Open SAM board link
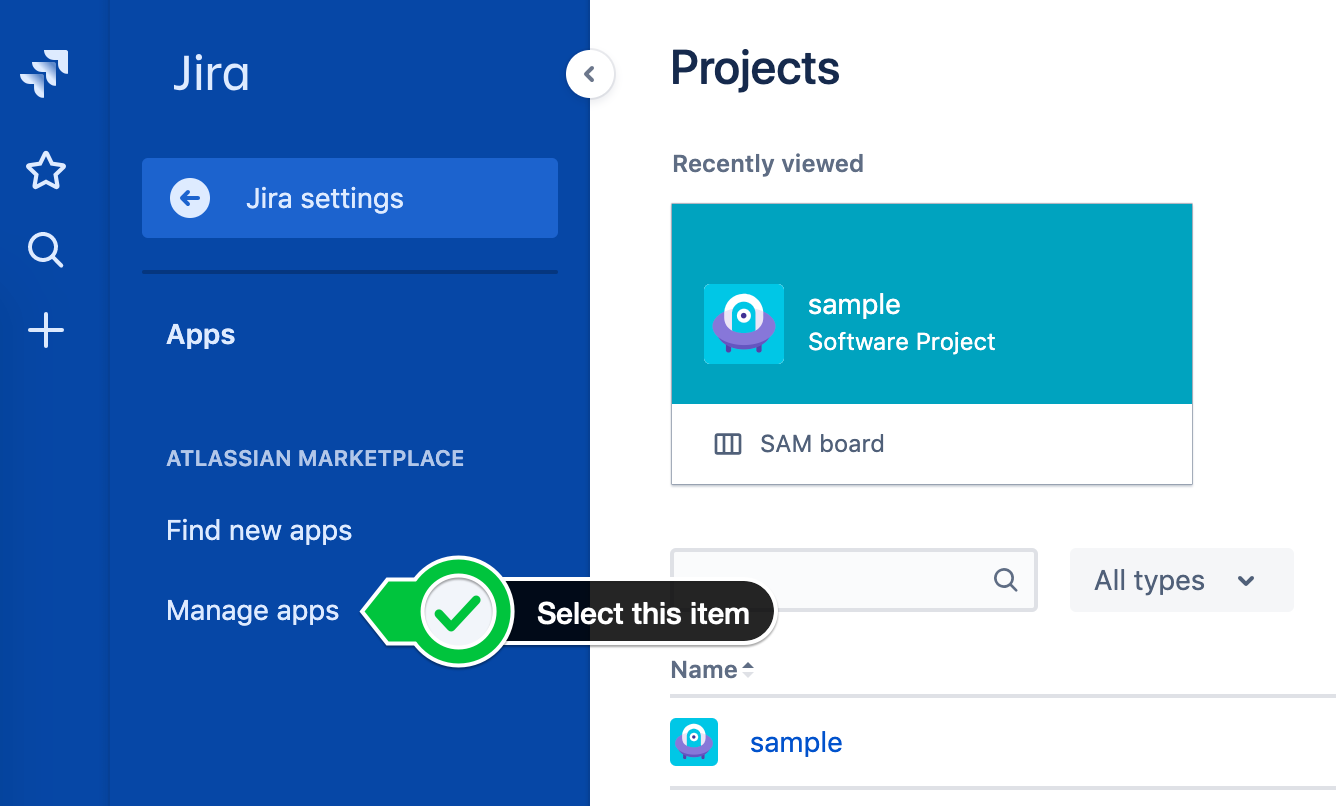The width and height of the screenshot is (1336, 806). pos(822,444)
